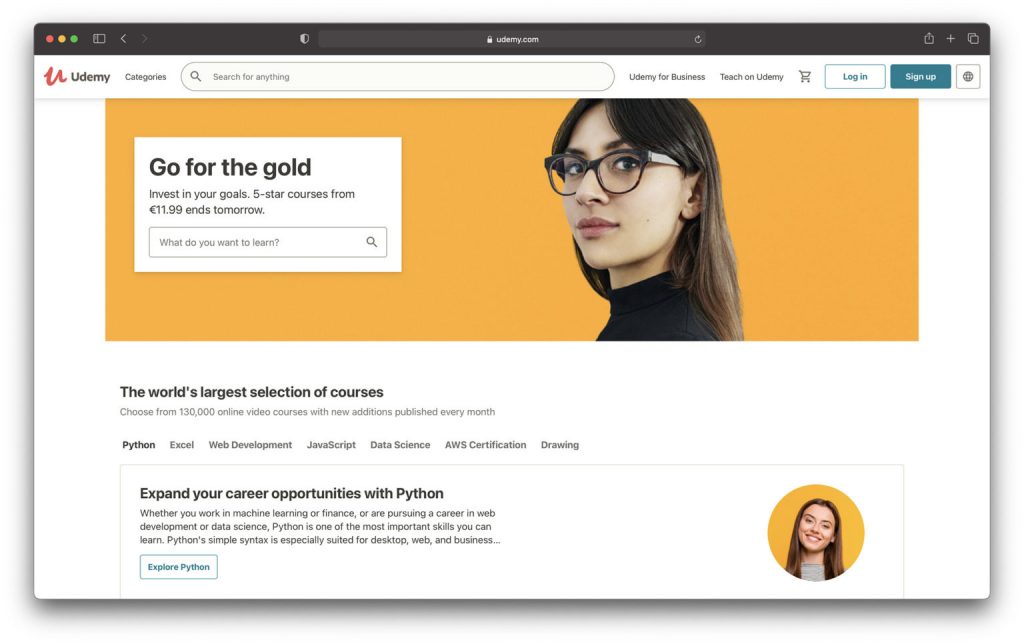Open a new tab with the plus icon
The height and width of the screenshot is (644, 1024).
pos(951,39)
